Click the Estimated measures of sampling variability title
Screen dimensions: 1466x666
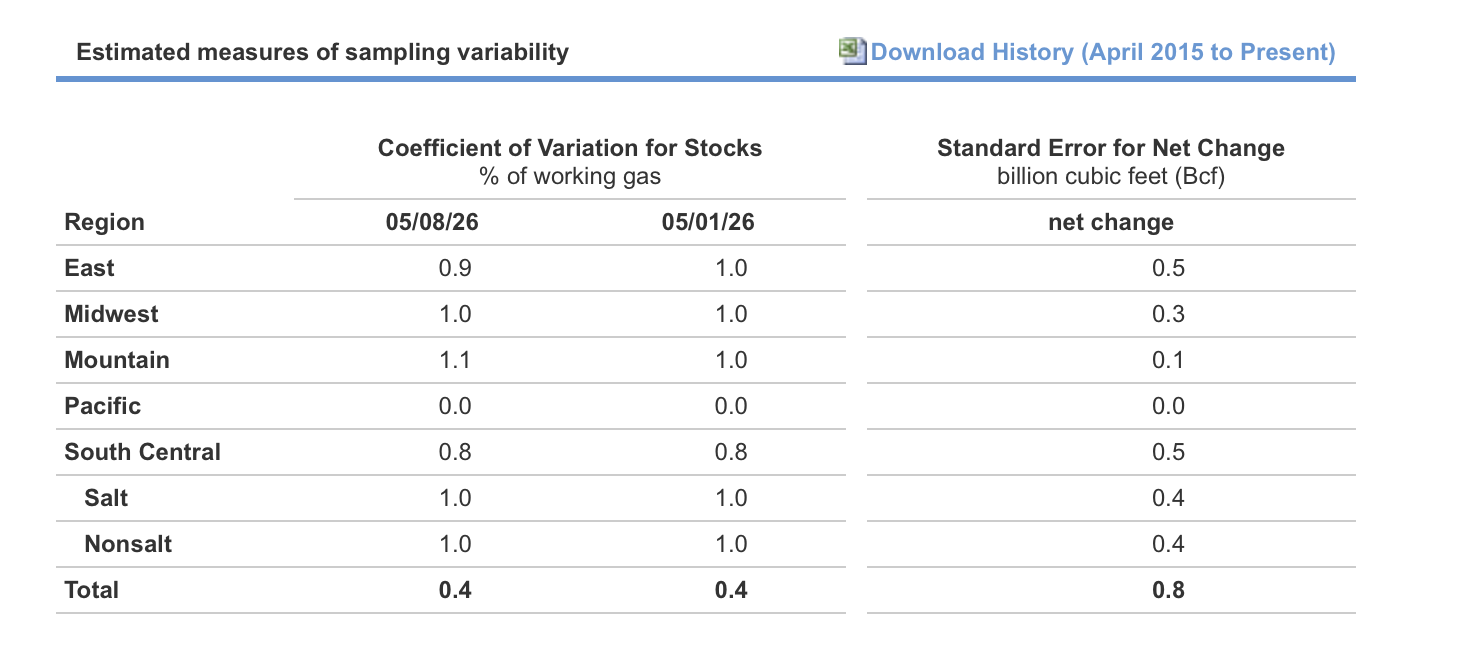coord(322,52)
